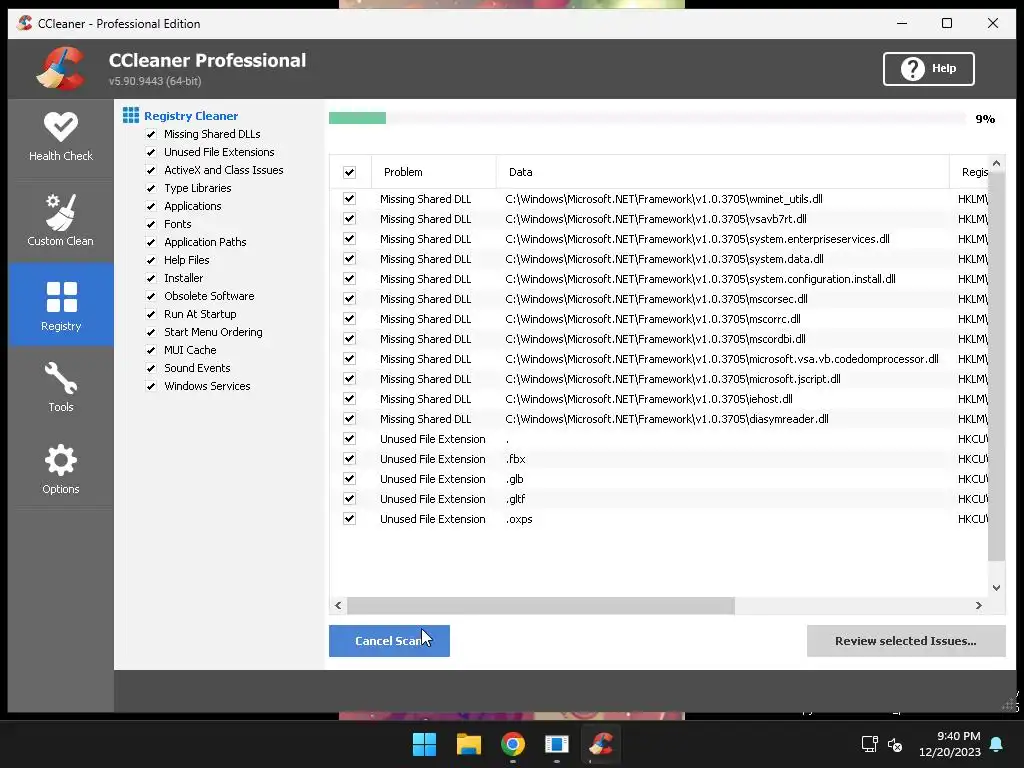The image size is (1024, 768).
Task: Toggle Start Menu Ordering checkbox
Action: (151, 332)
